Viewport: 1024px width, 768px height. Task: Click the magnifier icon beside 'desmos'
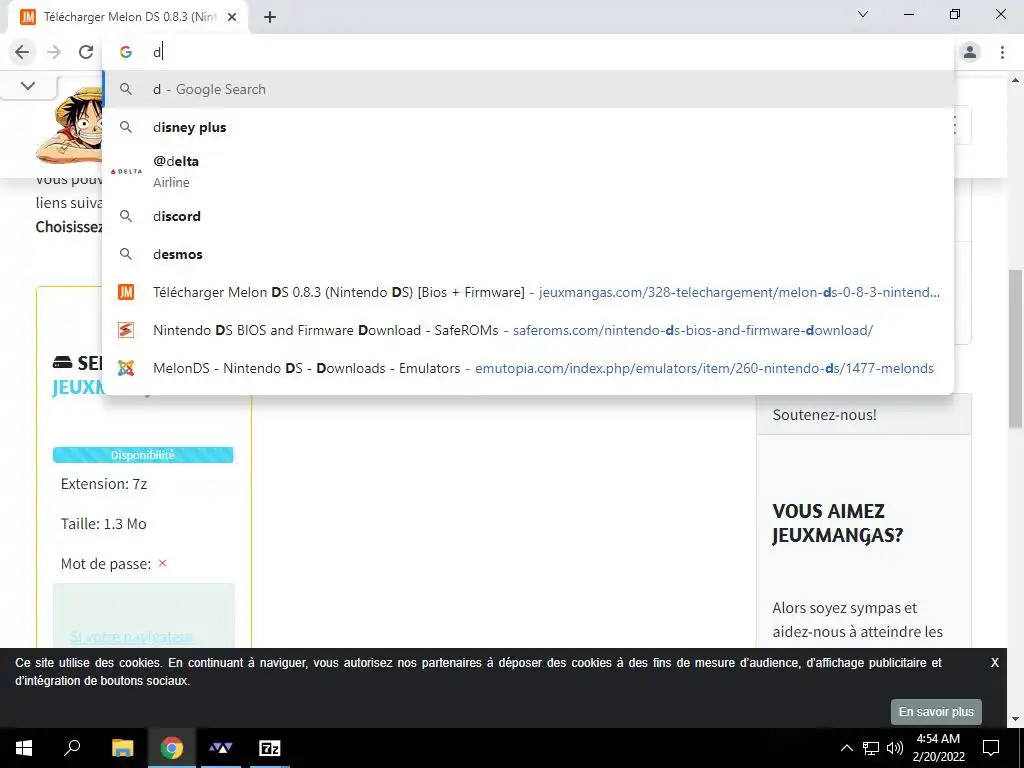[x=126, y=254]
